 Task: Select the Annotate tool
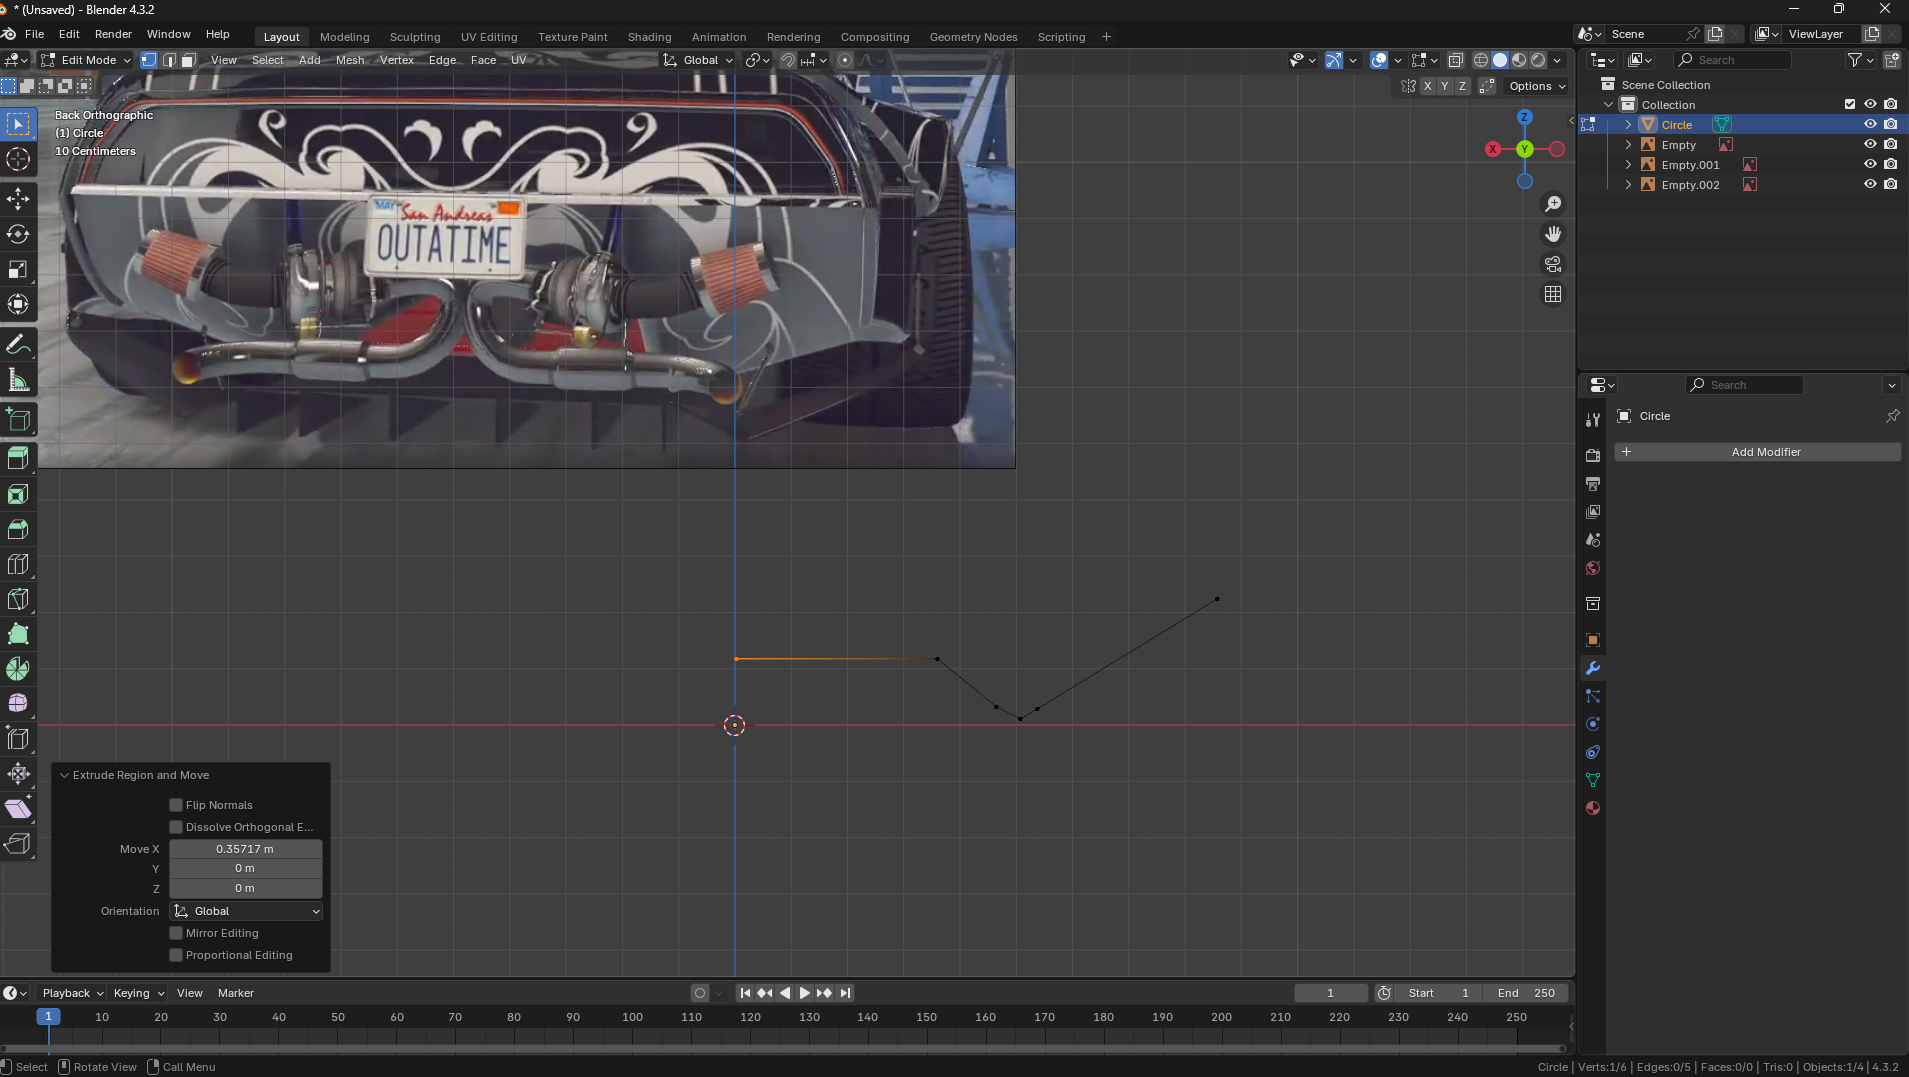[18, 345]
